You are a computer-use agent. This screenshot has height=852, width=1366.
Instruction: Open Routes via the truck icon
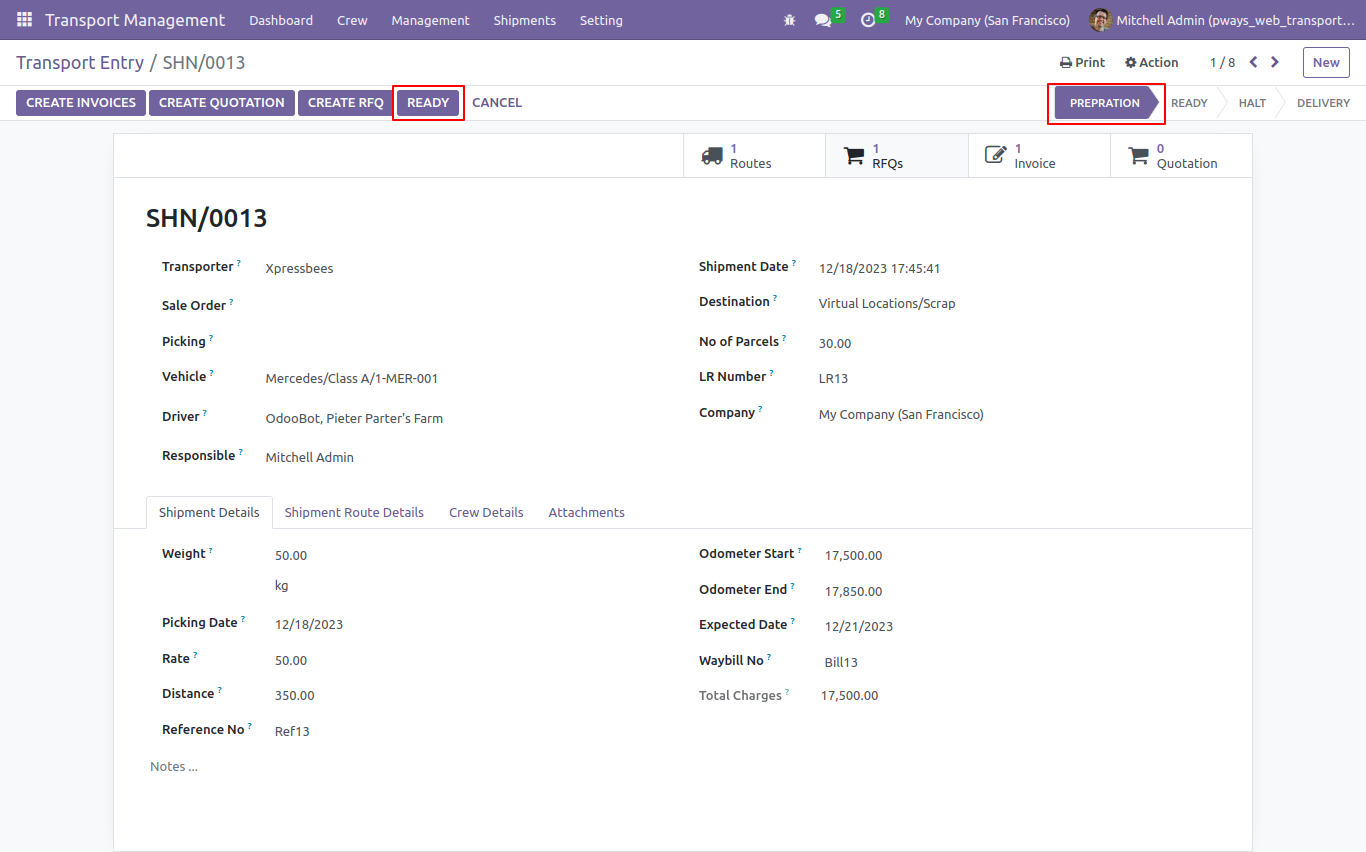[x=712, y=156]
